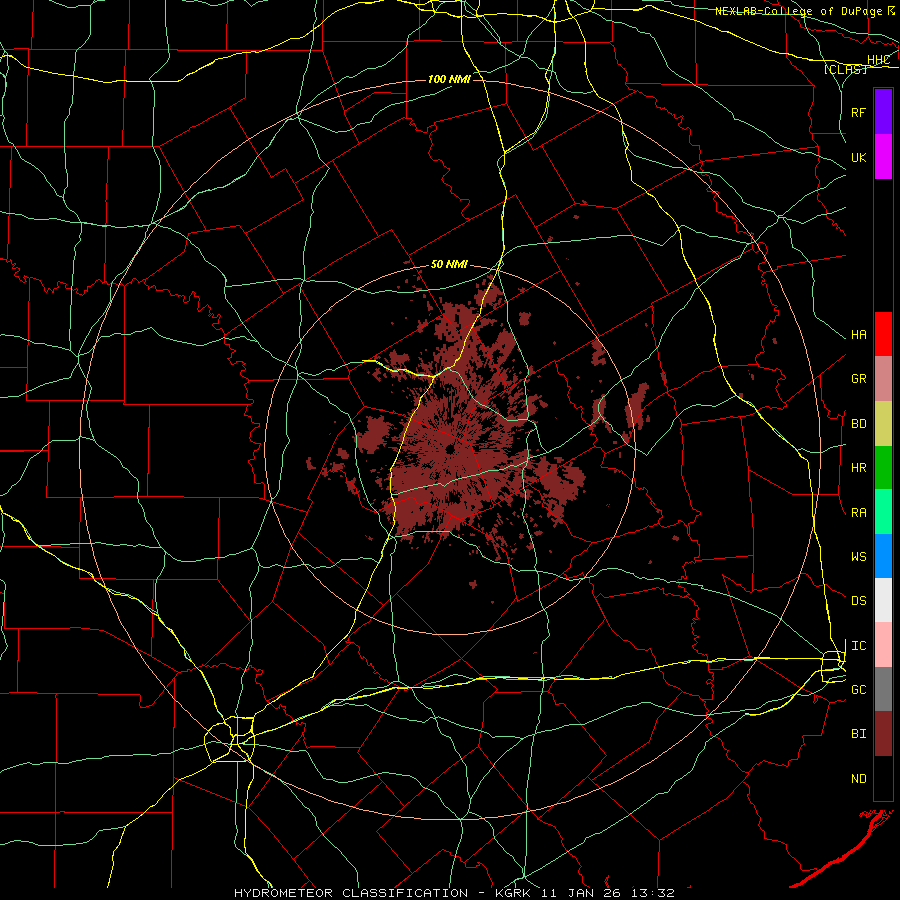Viewport: 900px width, 900px height.
Task: Click the RF legend label
Action: (858, 112)
